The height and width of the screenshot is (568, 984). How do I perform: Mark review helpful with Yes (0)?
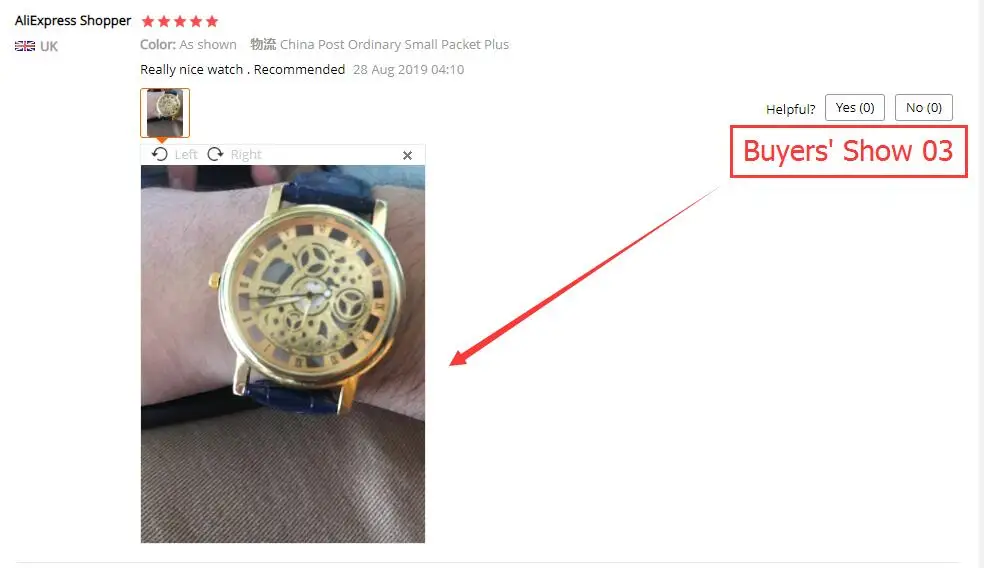click(x=855, y=107)
